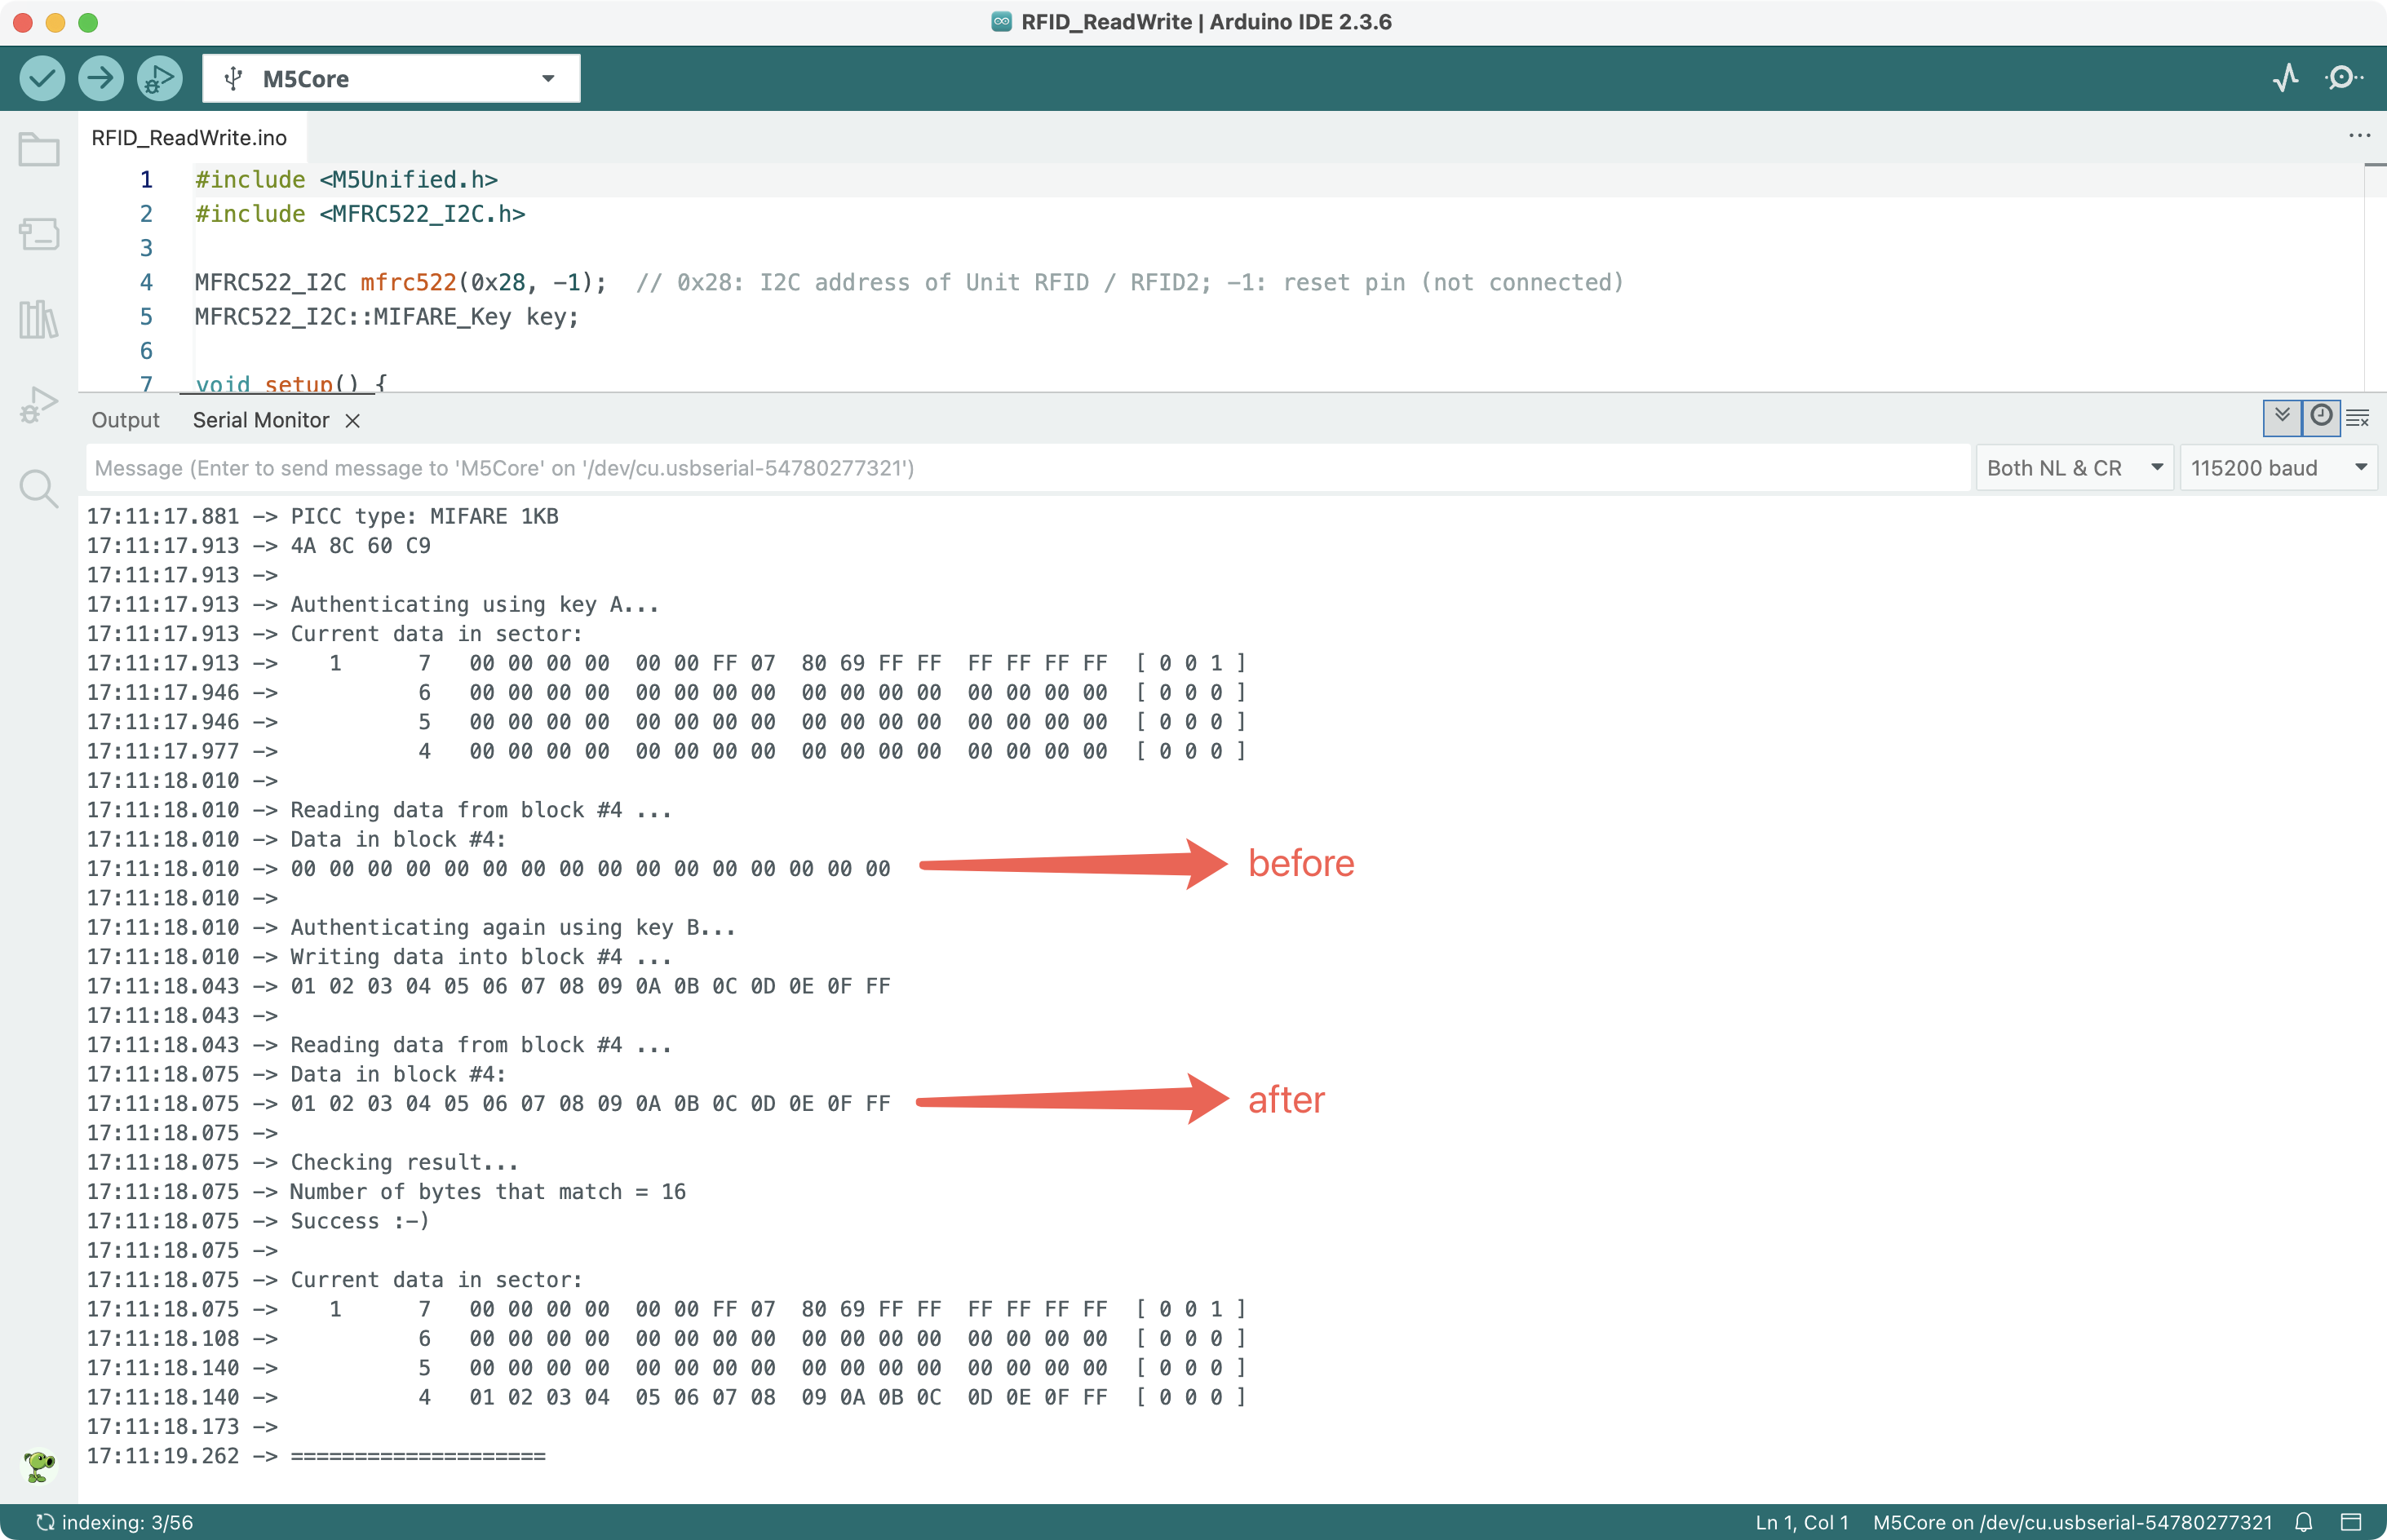Click the indexing 3/56 status item
This screenshot has width=2387, height=1540.
click(x=115, y=1522)
